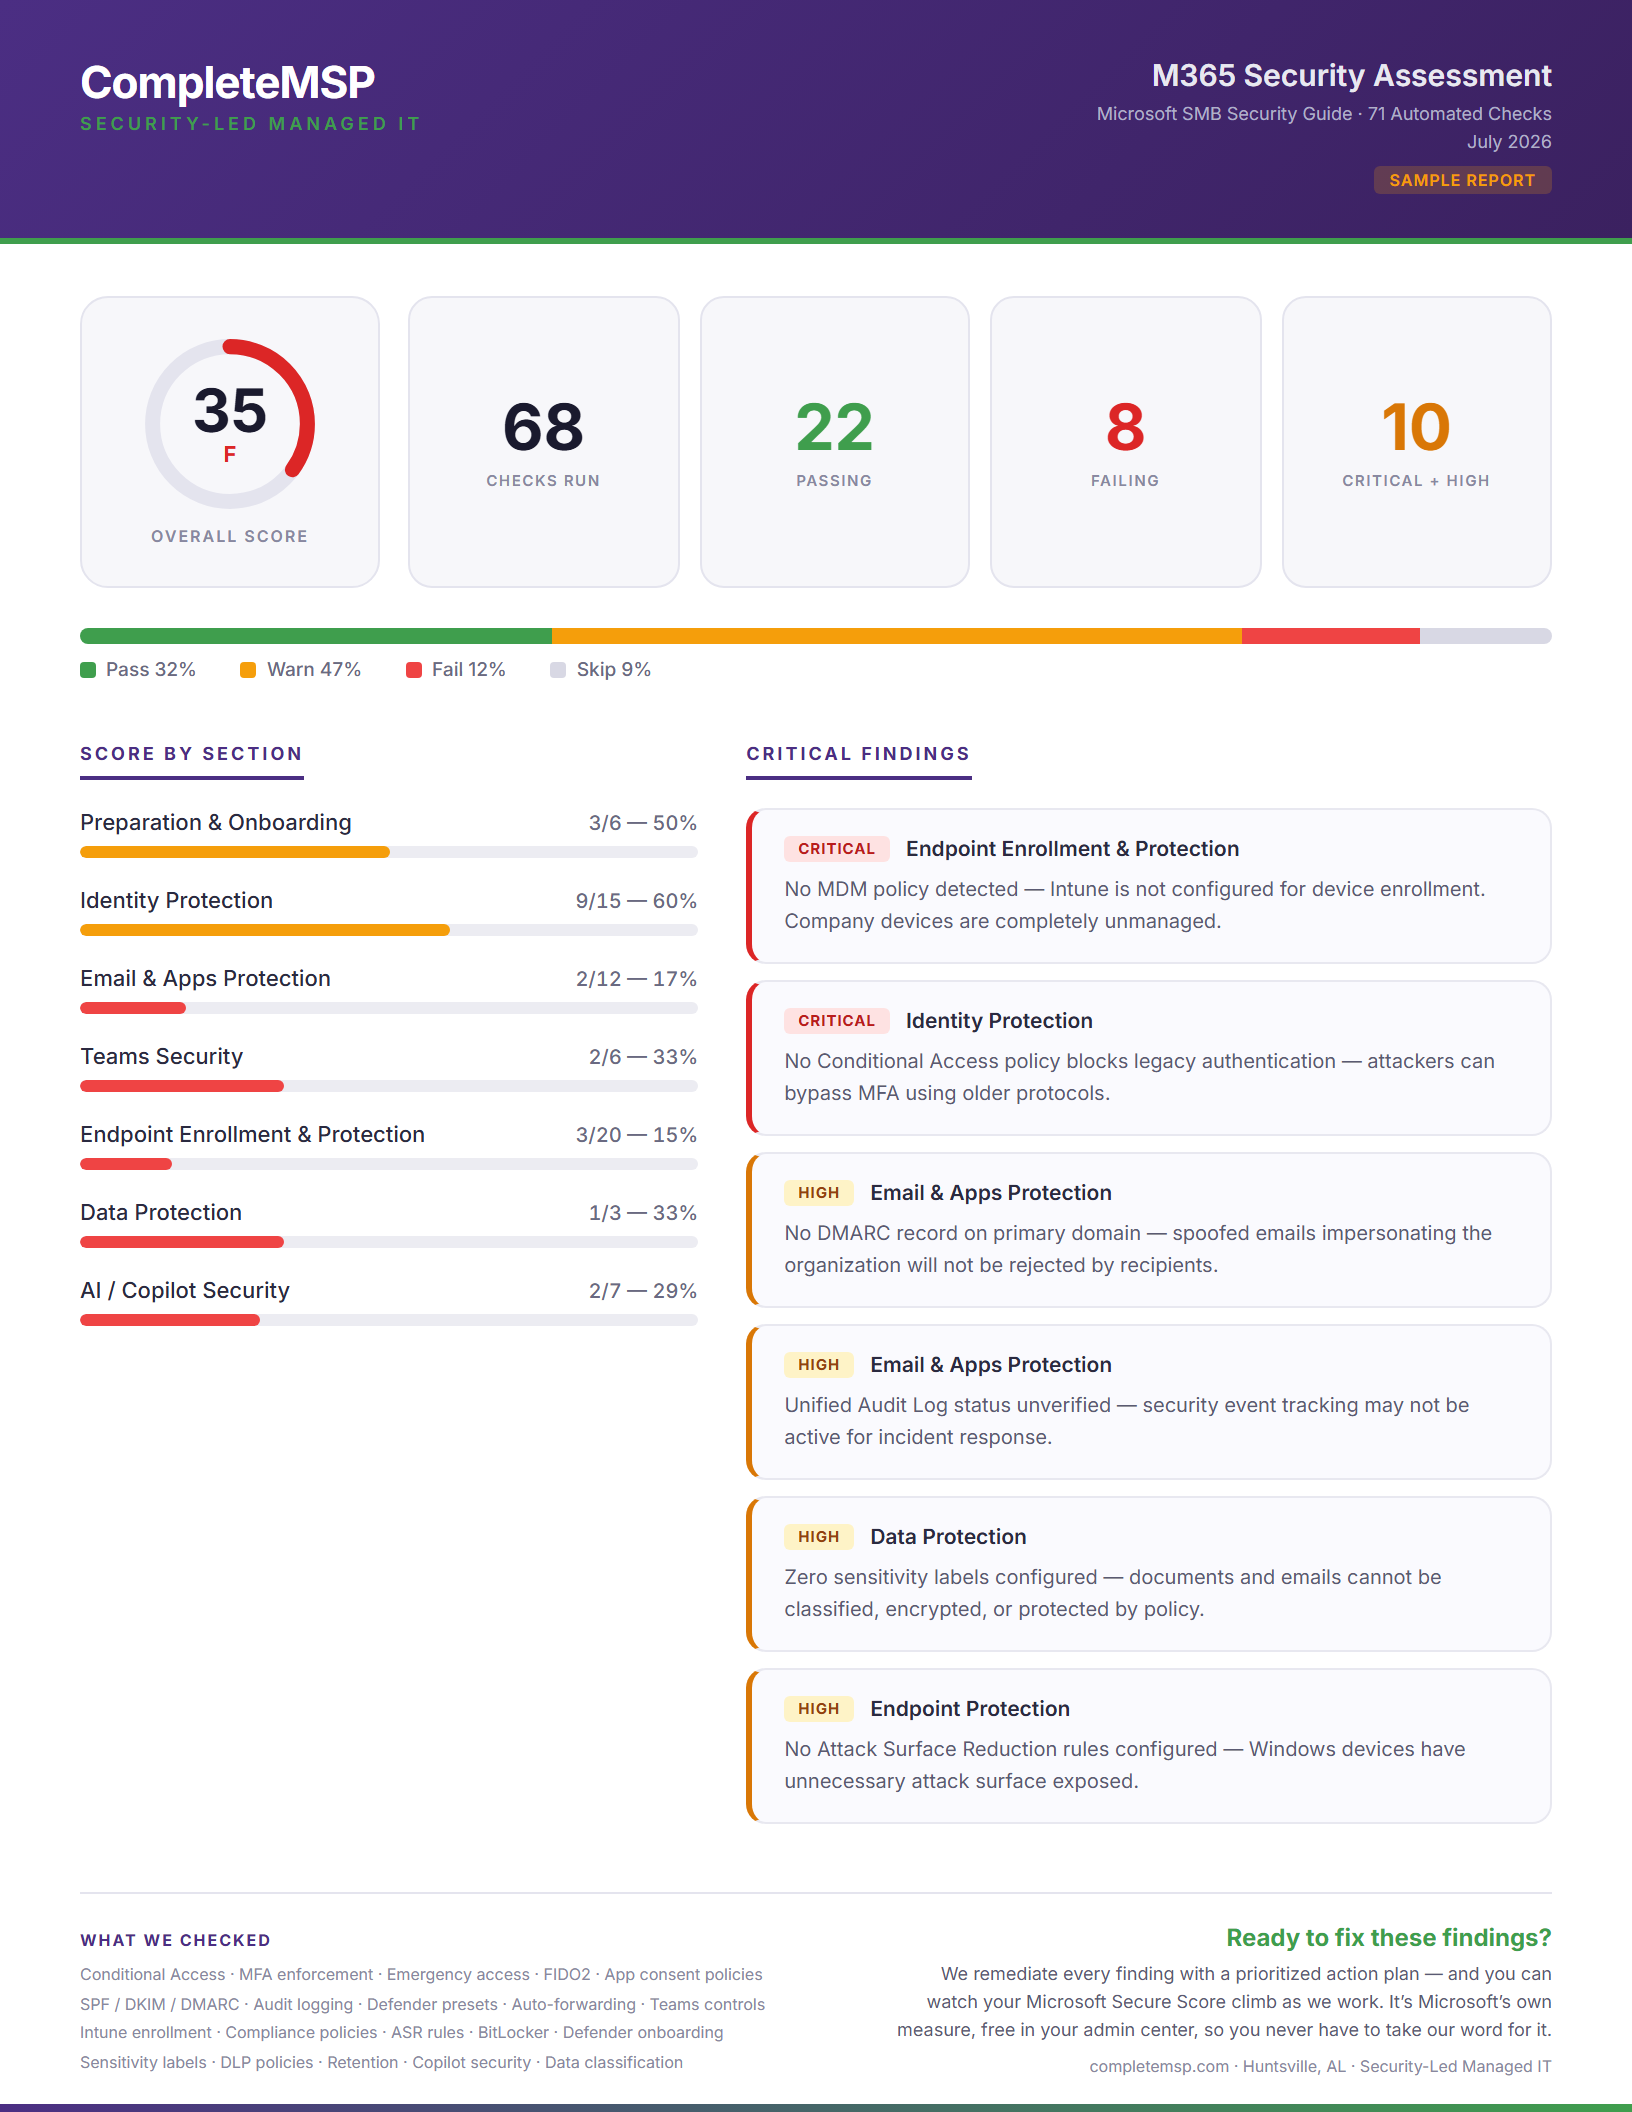Select the AI / Copilot Security row

pyautogui.click(x=389, y=1302)
